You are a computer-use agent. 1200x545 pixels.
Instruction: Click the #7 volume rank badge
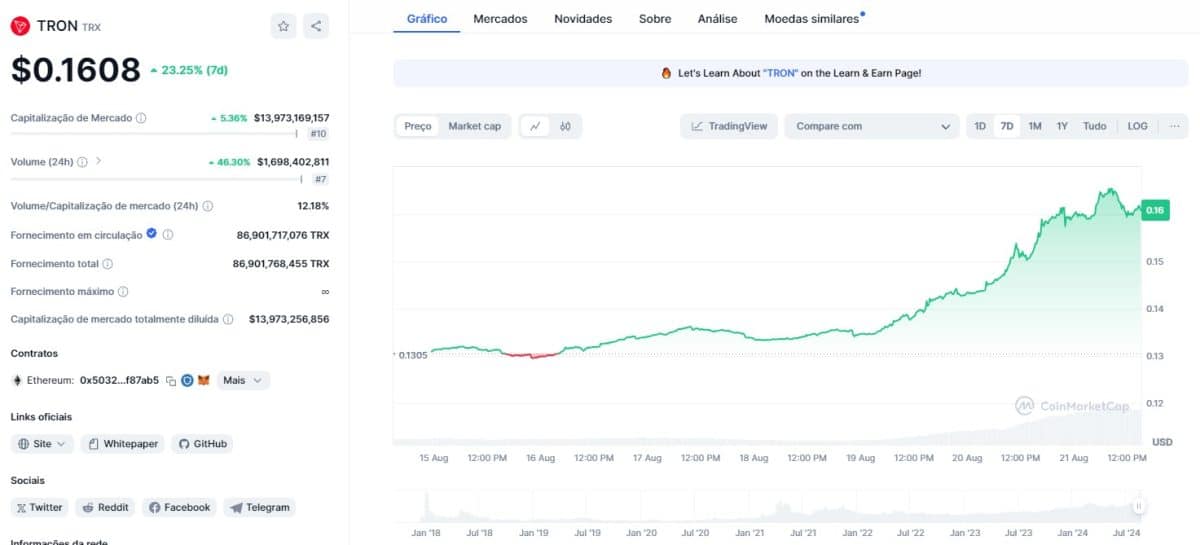tap(320, 179)
